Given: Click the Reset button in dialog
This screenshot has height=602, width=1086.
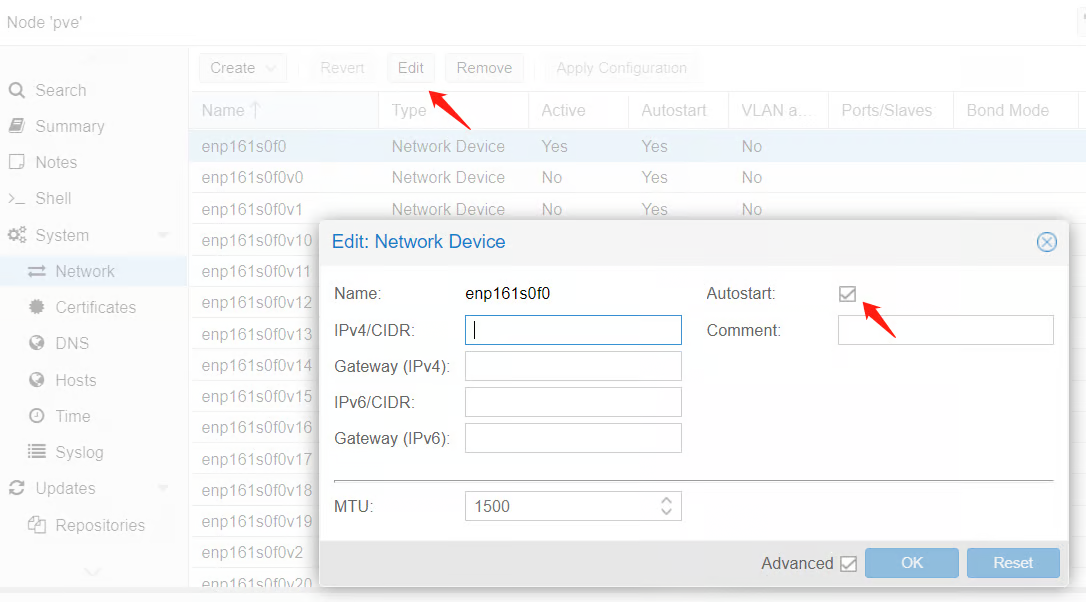Looking at the screenshot, I should pos(1012,563).
